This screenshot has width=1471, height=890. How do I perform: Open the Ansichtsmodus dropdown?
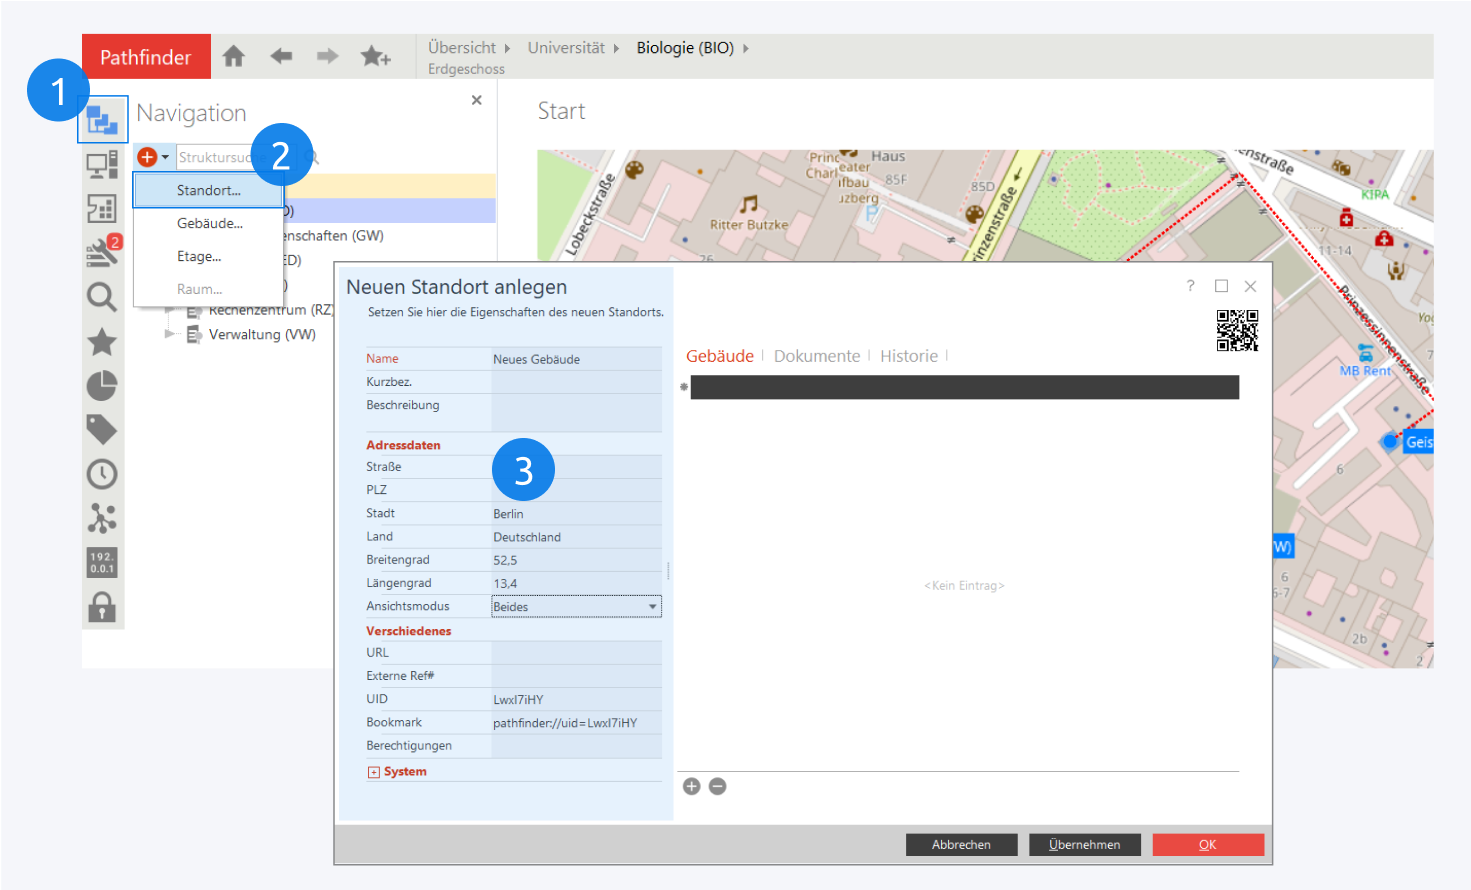[652, 607]
